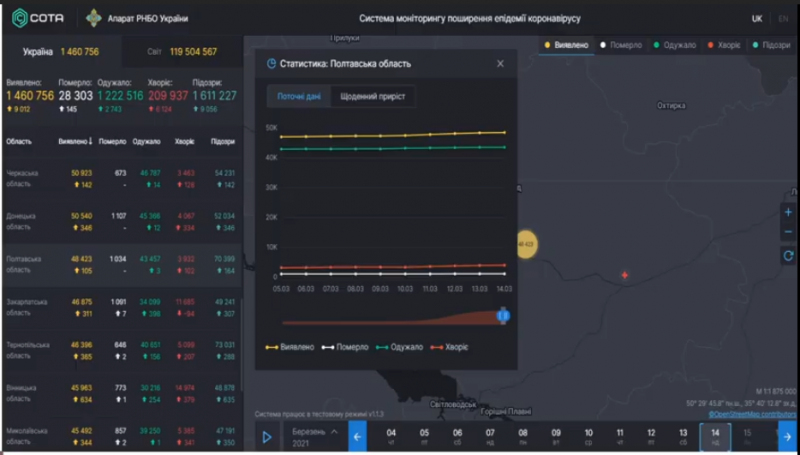Open the OpenStreetMap contributors link
The height and width of the screenshot is (455, 800).
752,414
